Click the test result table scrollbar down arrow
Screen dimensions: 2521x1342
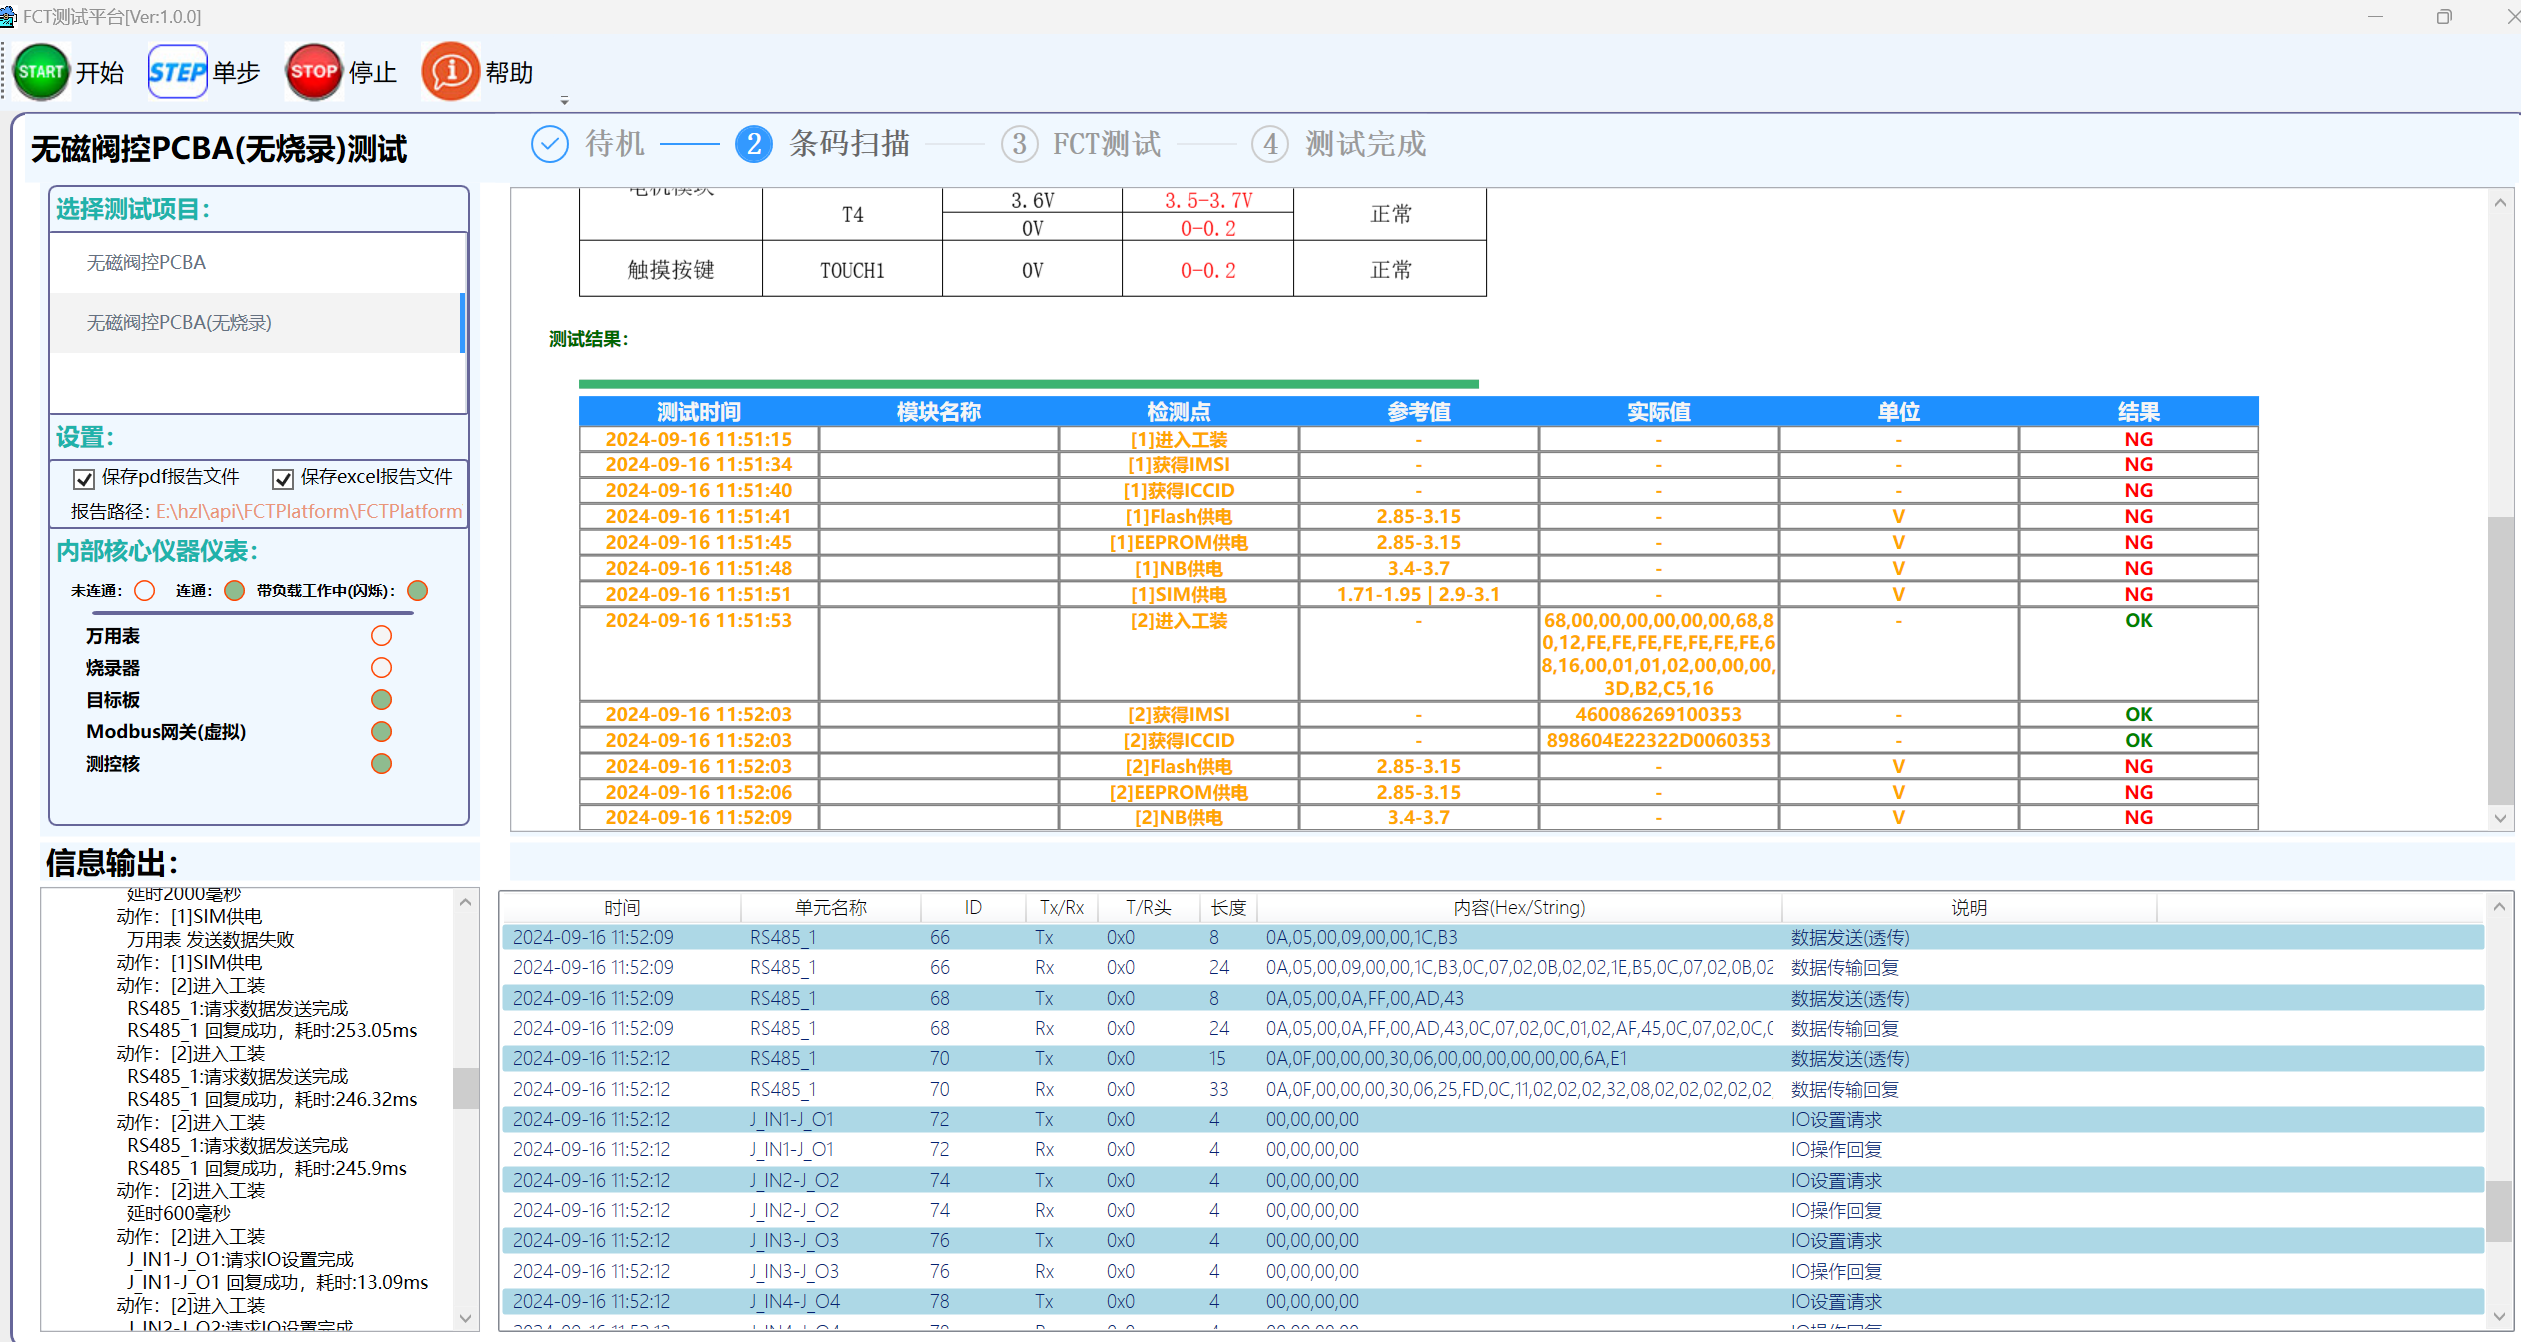(x=2500, y=817)
